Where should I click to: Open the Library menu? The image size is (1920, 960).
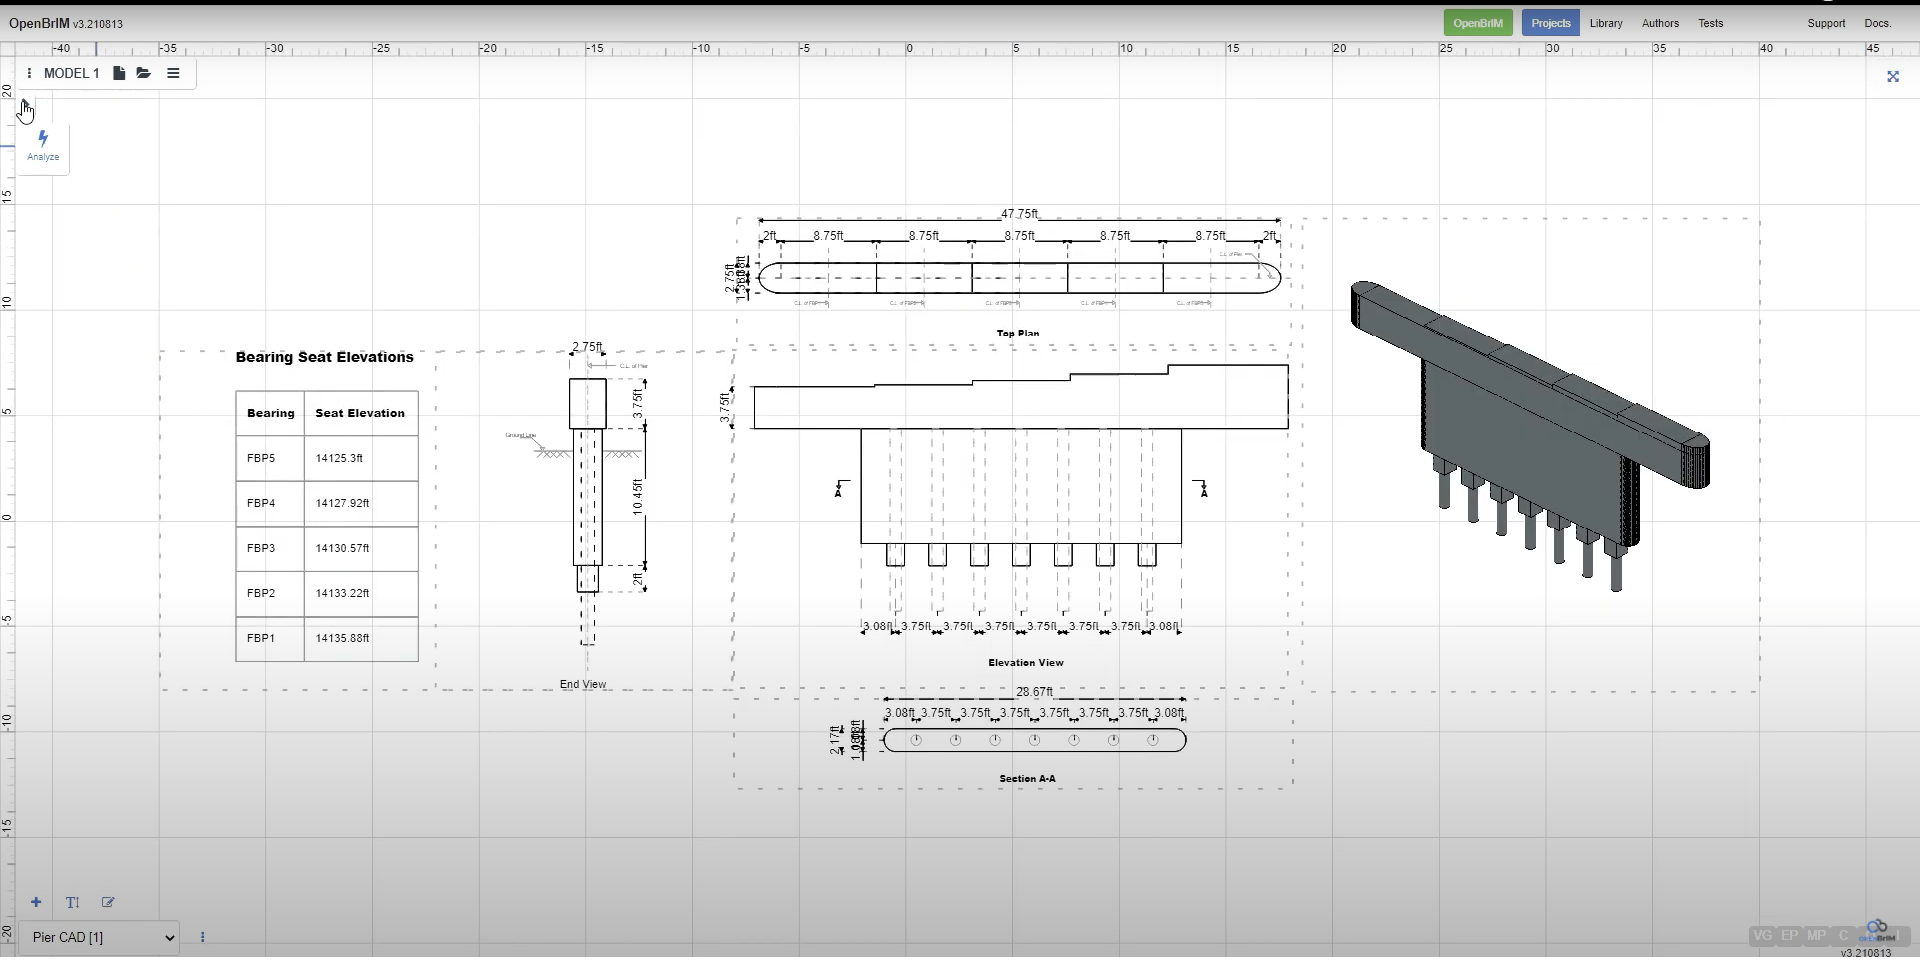pyautogui.click(x=1606, y=23)
